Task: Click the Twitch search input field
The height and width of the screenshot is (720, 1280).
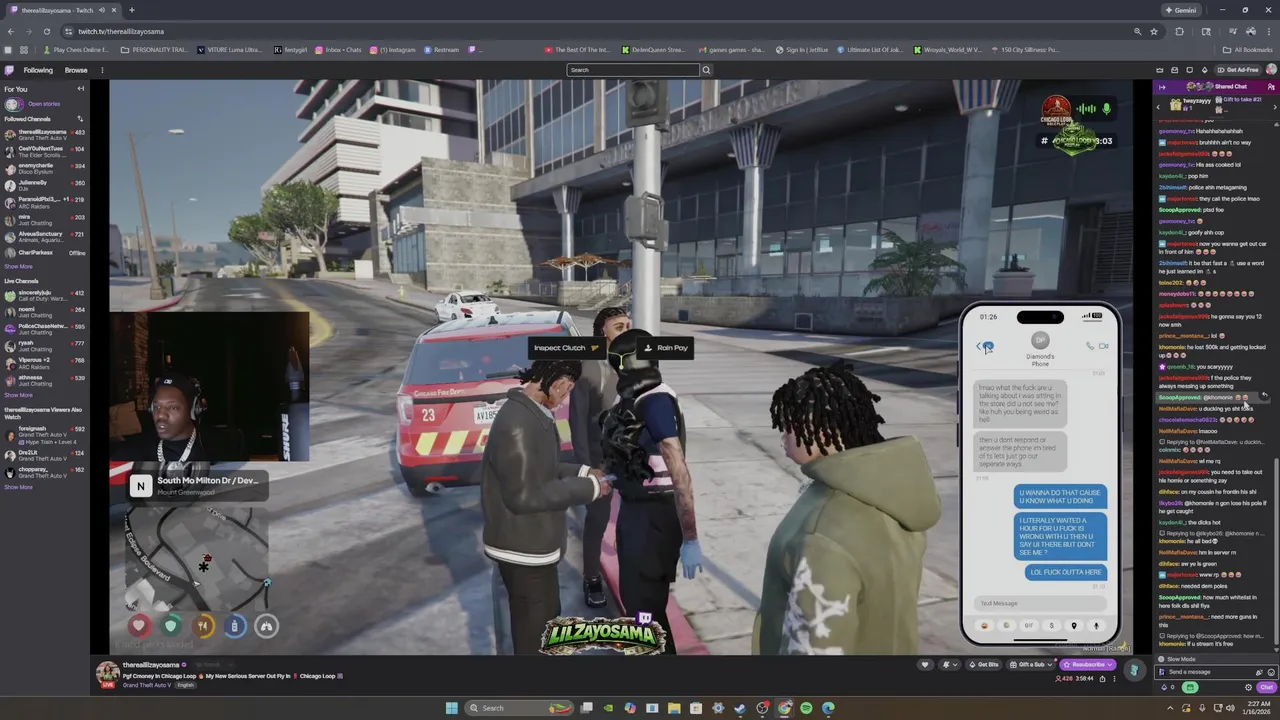Action: (x=632, y=70)
